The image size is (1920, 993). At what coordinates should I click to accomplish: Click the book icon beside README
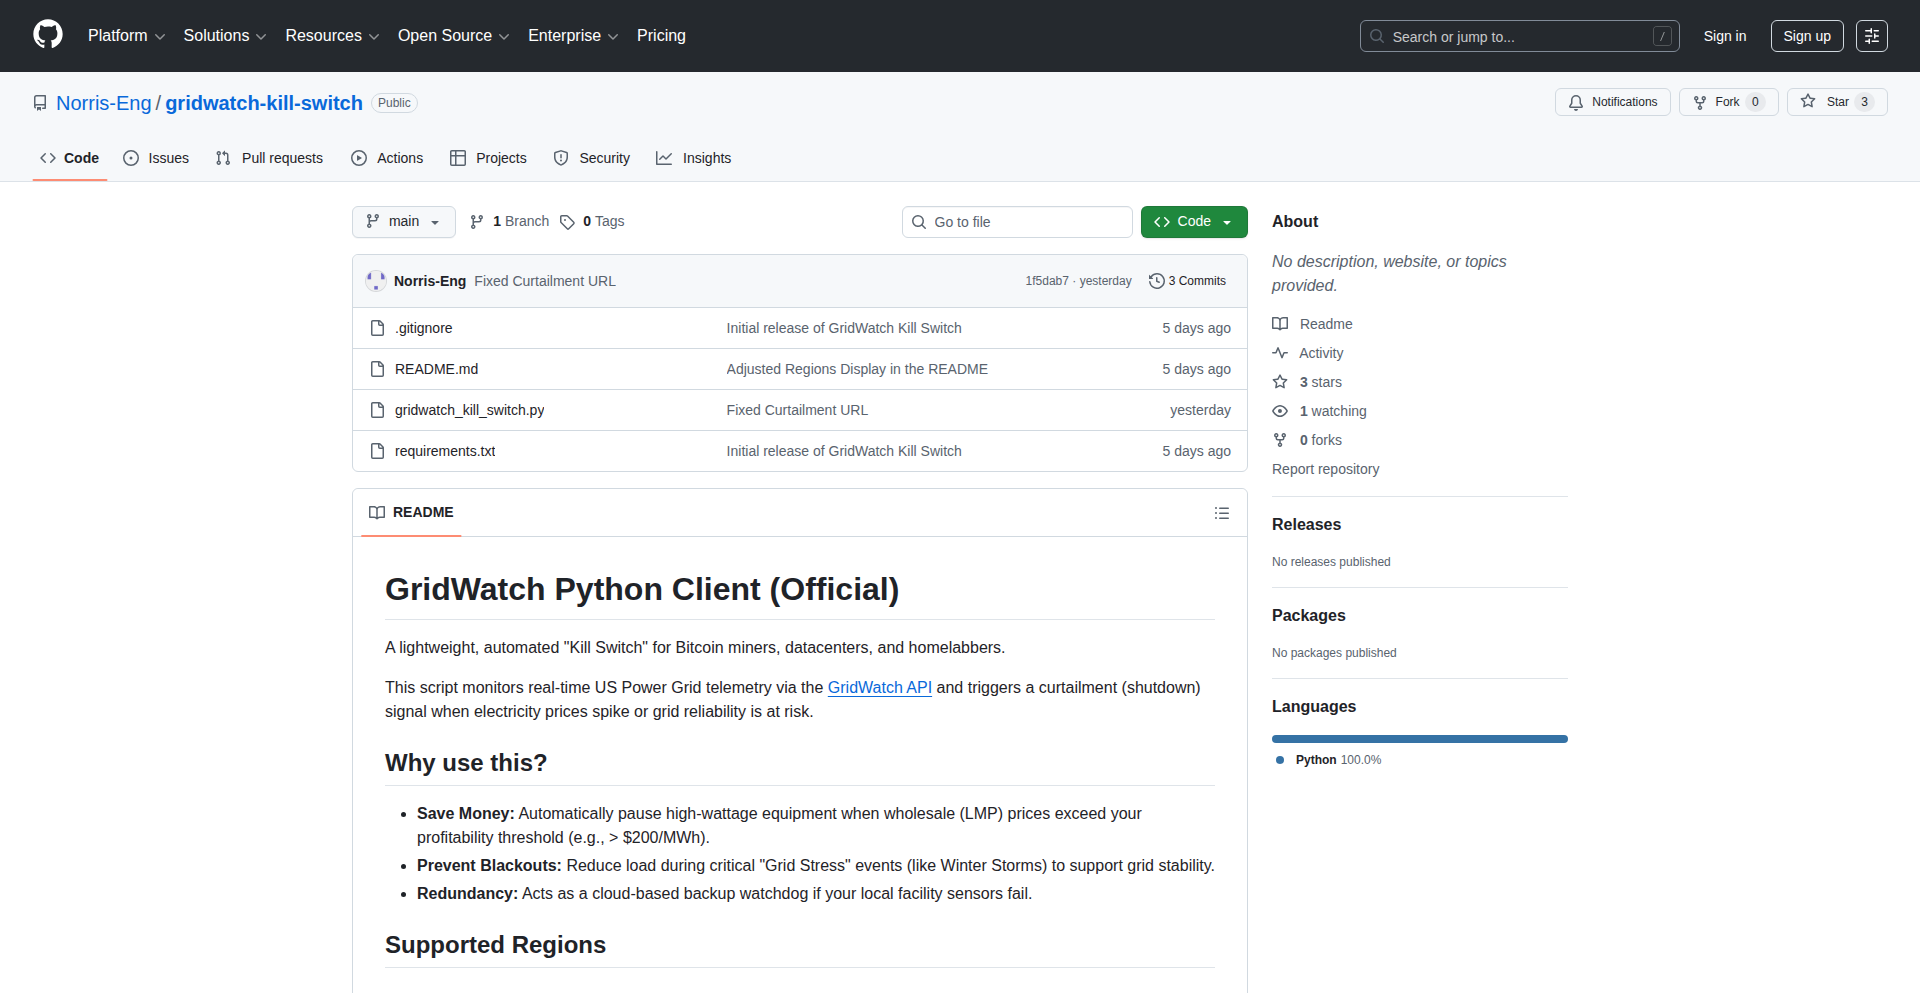pos(1280,323)
